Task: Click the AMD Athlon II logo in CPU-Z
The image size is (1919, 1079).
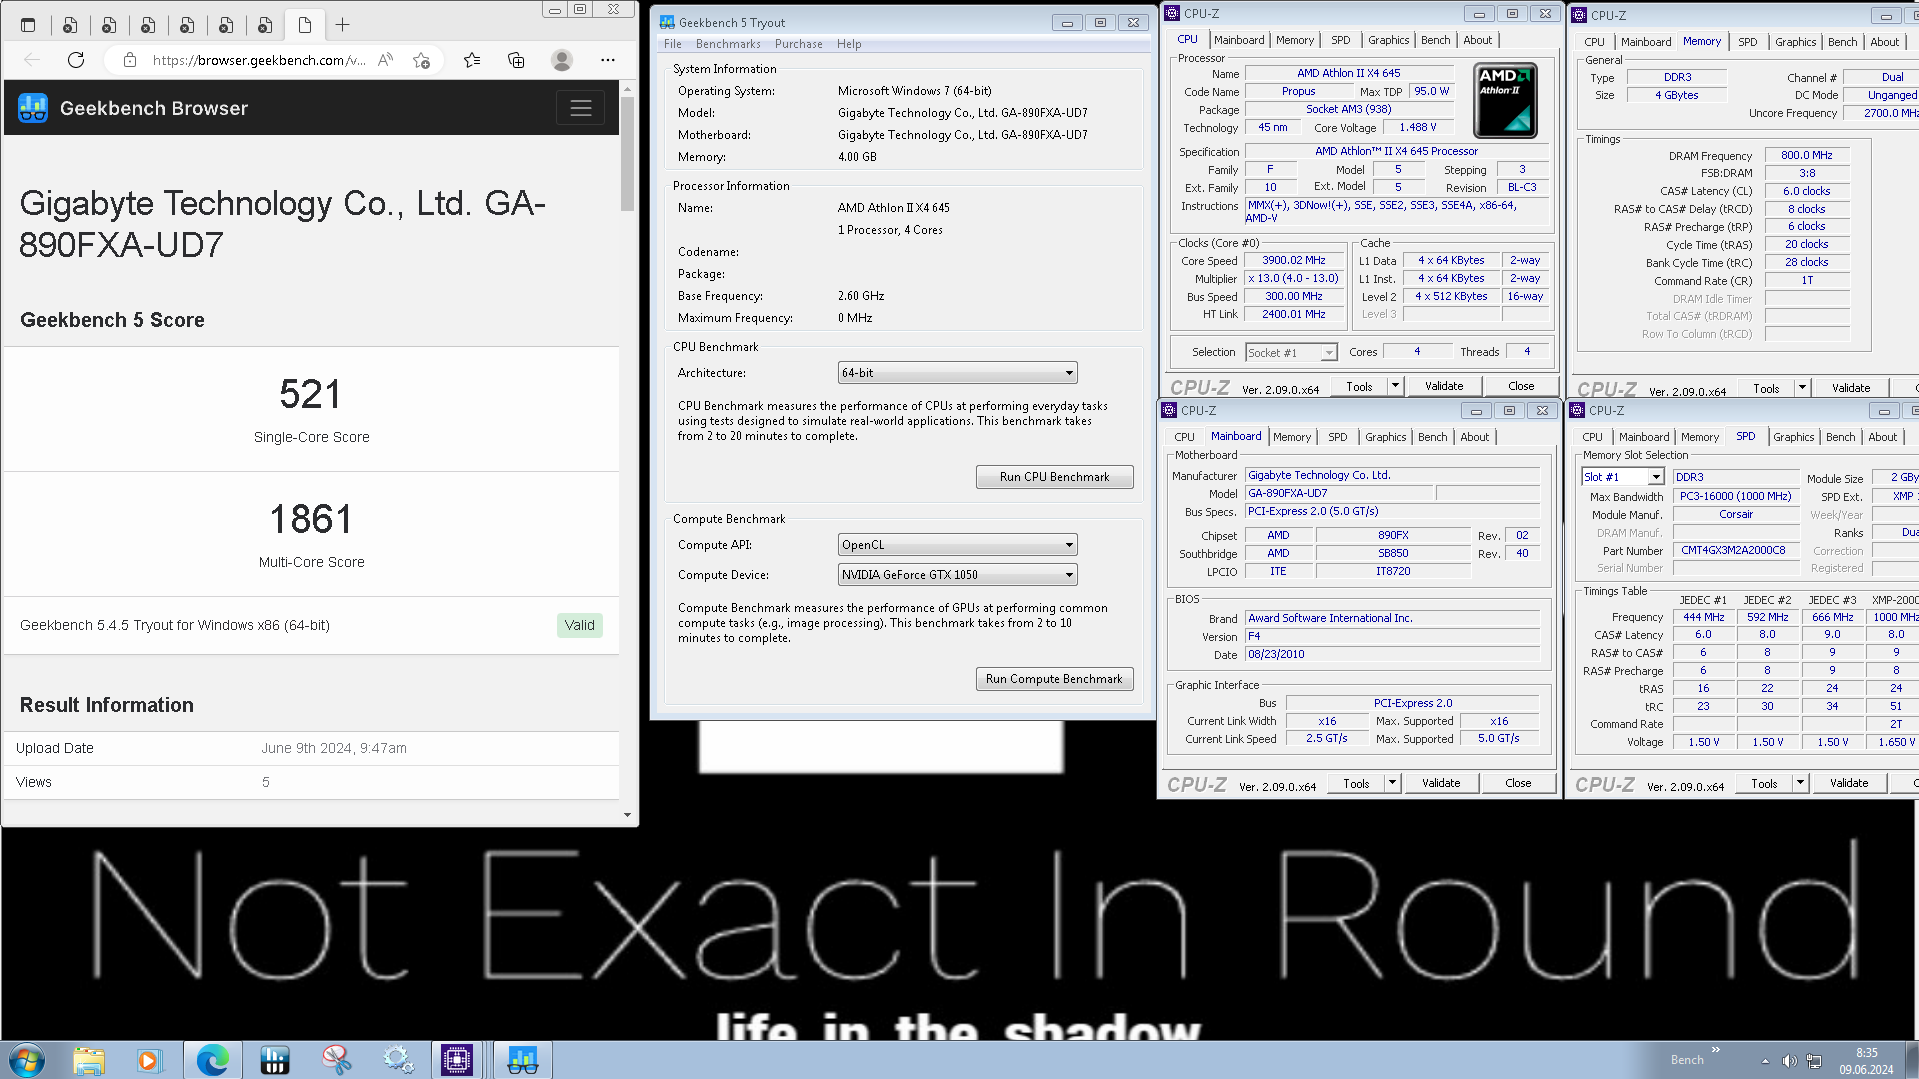Action: coord(1505,100)
